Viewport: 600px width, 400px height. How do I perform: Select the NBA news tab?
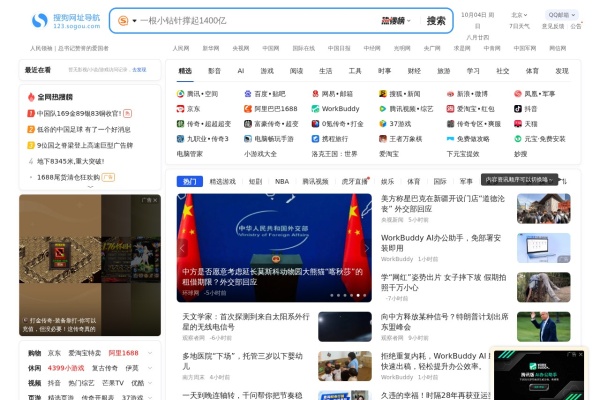(x=282, y=181)
